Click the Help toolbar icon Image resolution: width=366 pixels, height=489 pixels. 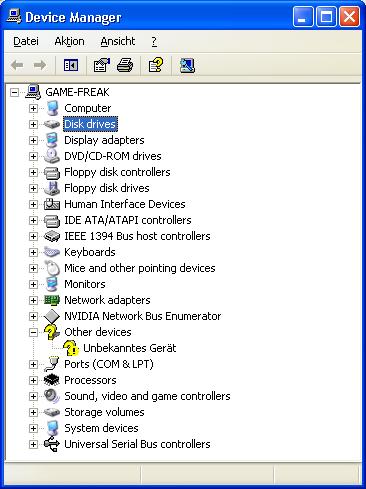pos(156,65)
